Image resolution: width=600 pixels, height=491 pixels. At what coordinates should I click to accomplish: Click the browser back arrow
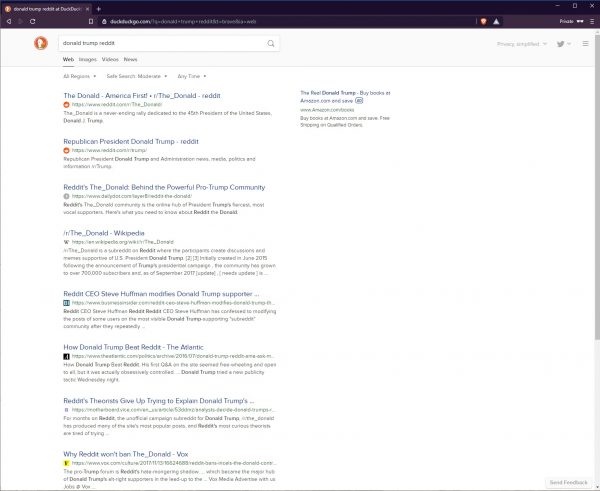tap(9, 20)
